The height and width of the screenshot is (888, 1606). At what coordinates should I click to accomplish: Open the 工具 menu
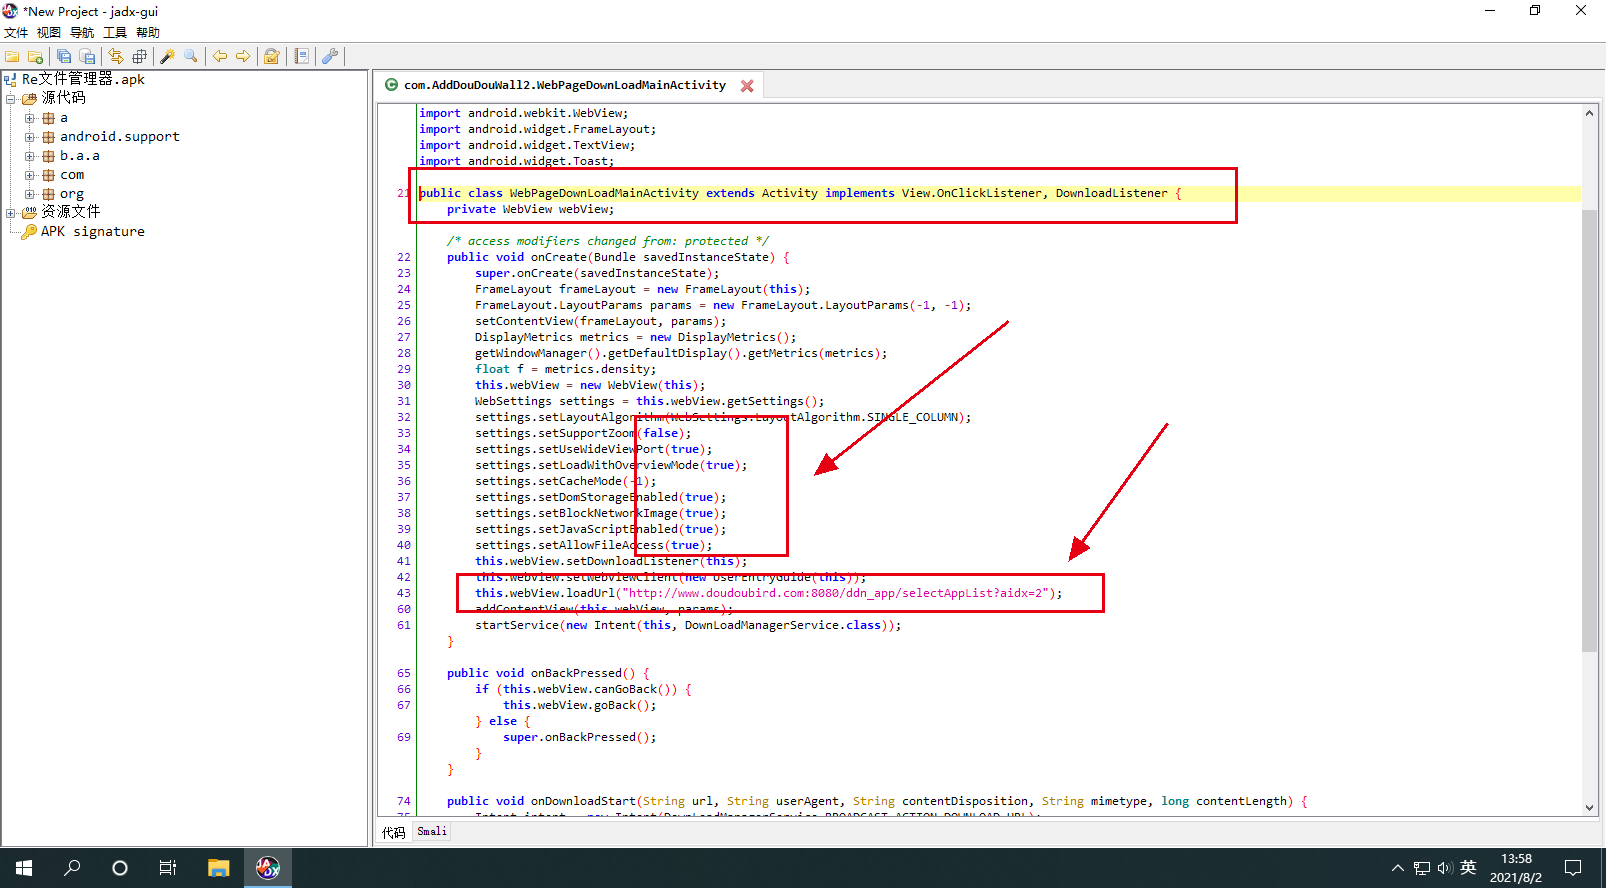[115, 33]
